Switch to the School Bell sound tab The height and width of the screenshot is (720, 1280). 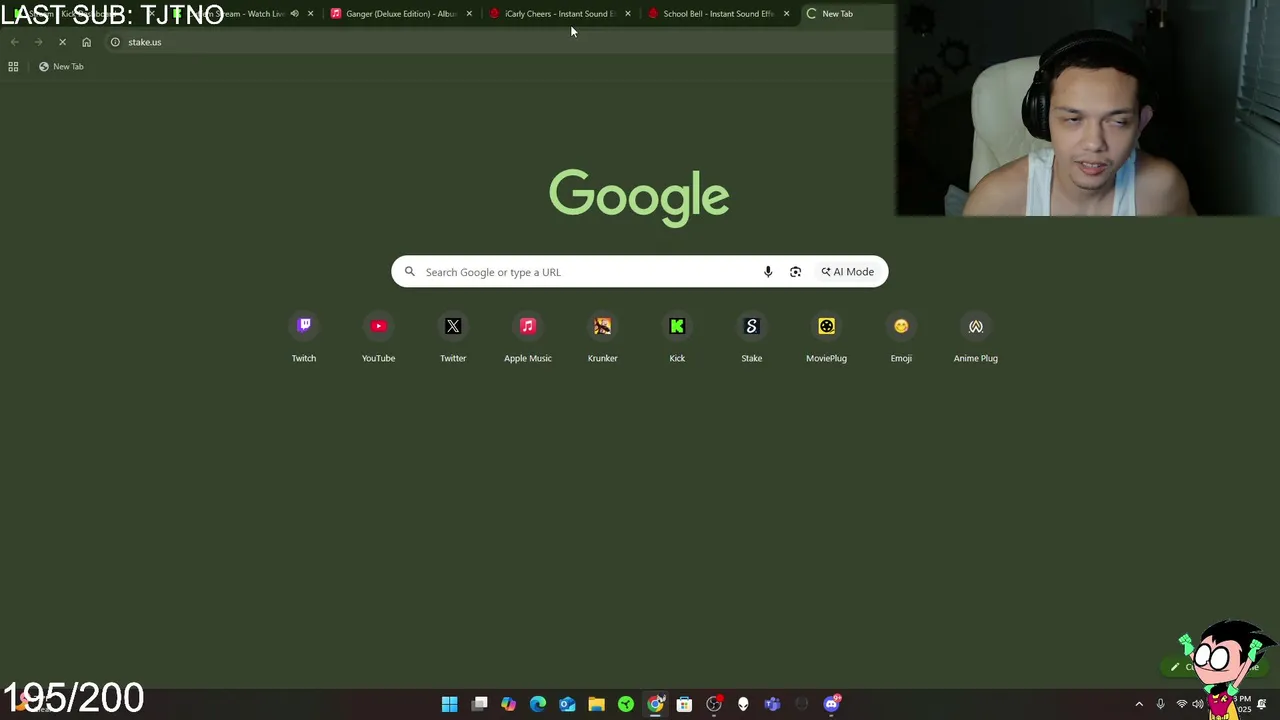pyautogui.click(x=717, y=14)
